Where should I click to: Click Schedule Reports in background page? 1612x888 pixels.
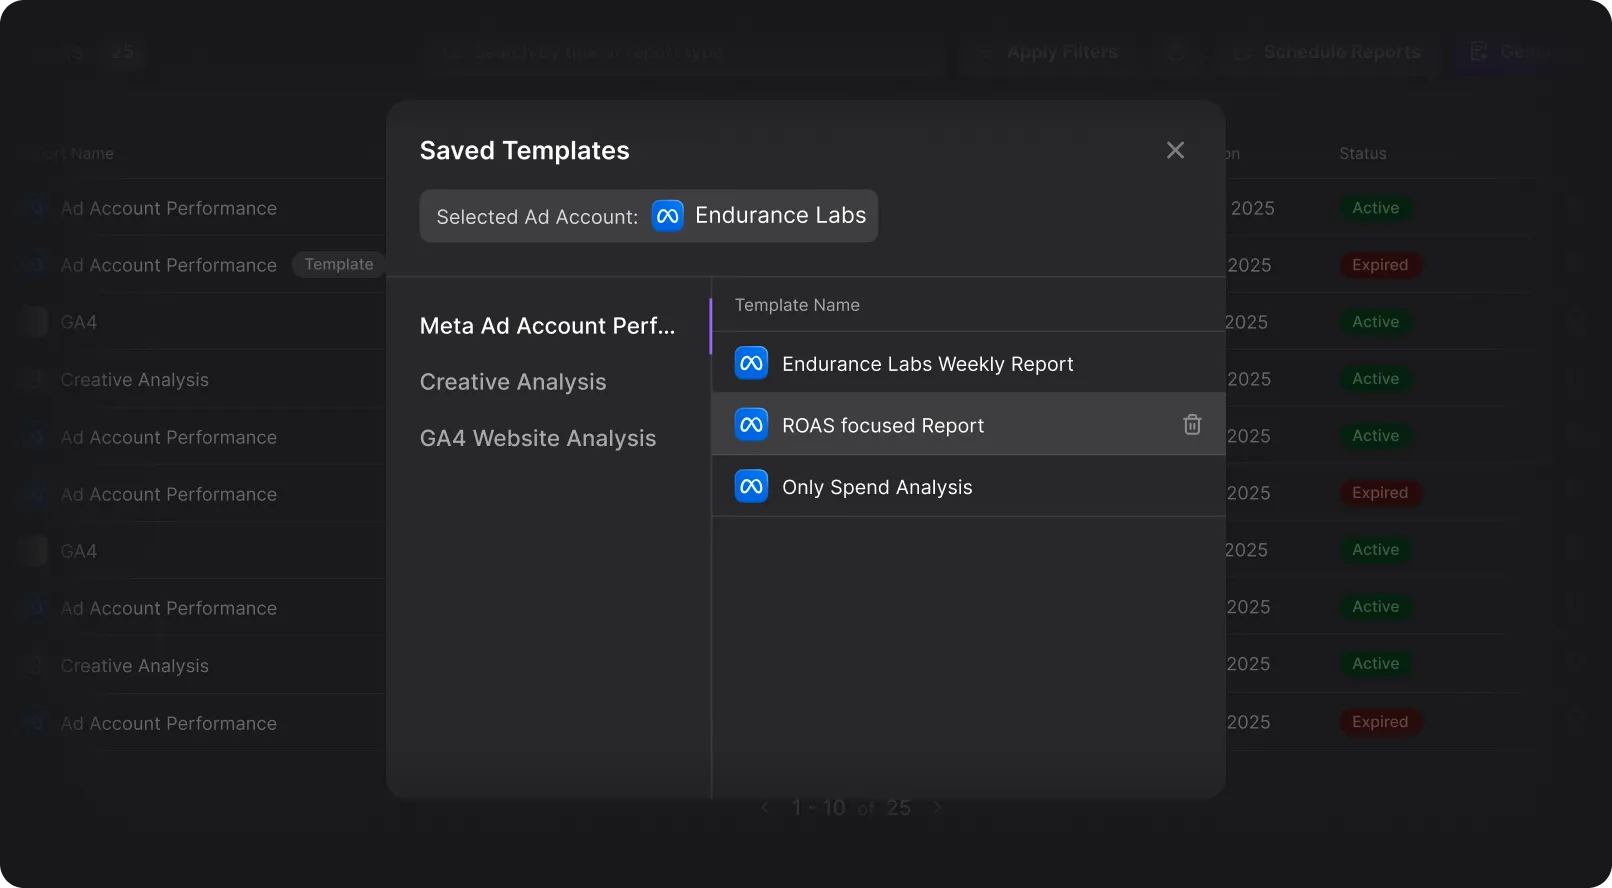(x=1328, y=52)
